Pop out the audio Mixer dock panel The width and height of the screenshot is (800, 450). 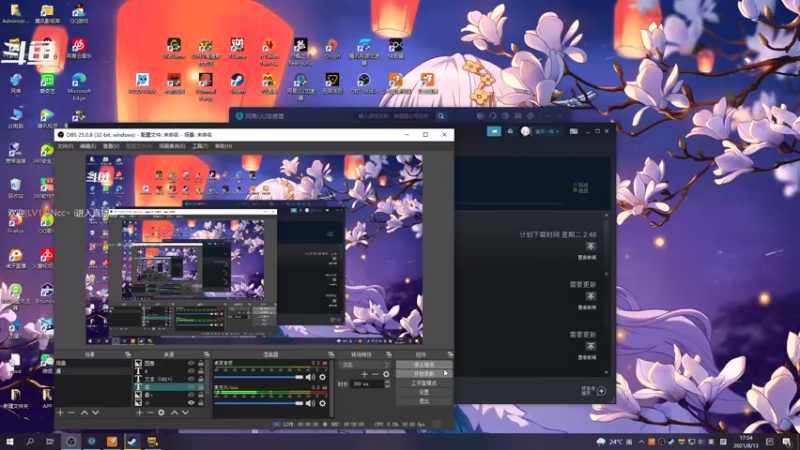click(331, 354)
